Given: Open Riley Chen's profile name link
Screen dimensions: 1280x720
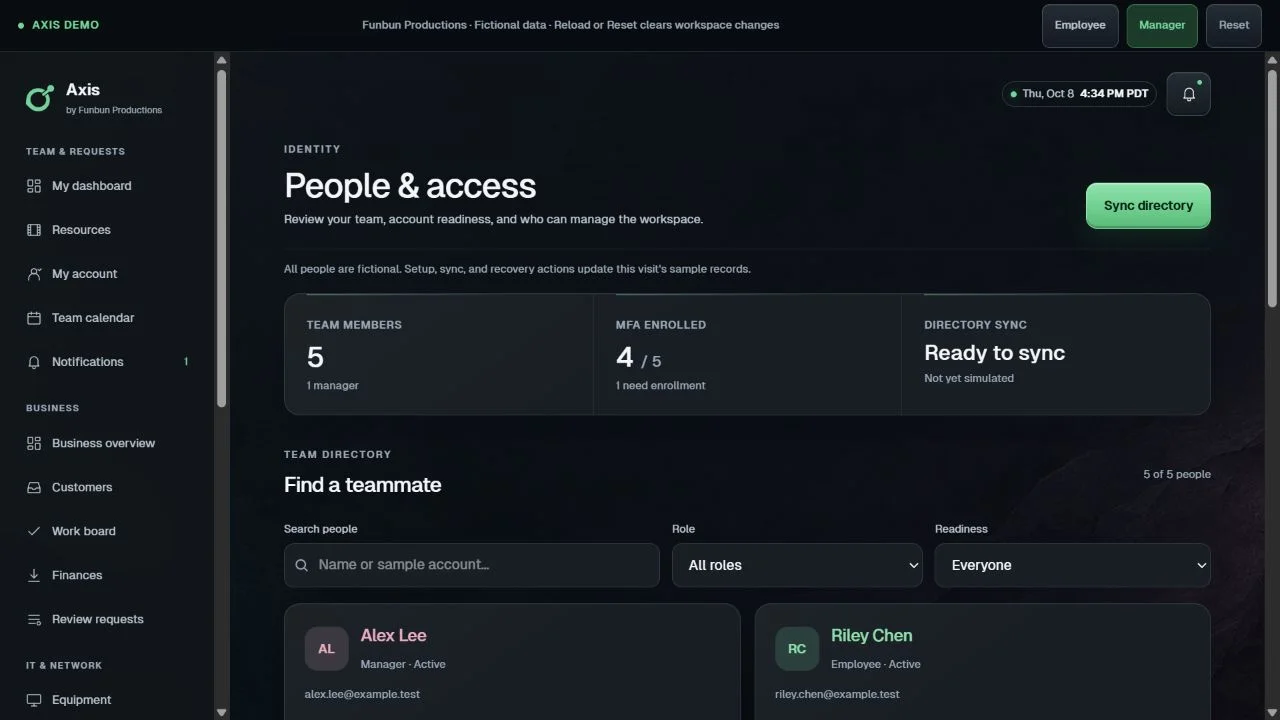Looking at the screenshot, I should 871,635.
